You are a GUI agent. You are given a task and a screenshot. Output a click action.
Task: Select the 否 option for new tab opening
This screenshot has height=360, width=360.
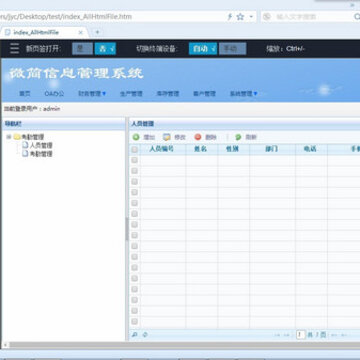[105, 49]
